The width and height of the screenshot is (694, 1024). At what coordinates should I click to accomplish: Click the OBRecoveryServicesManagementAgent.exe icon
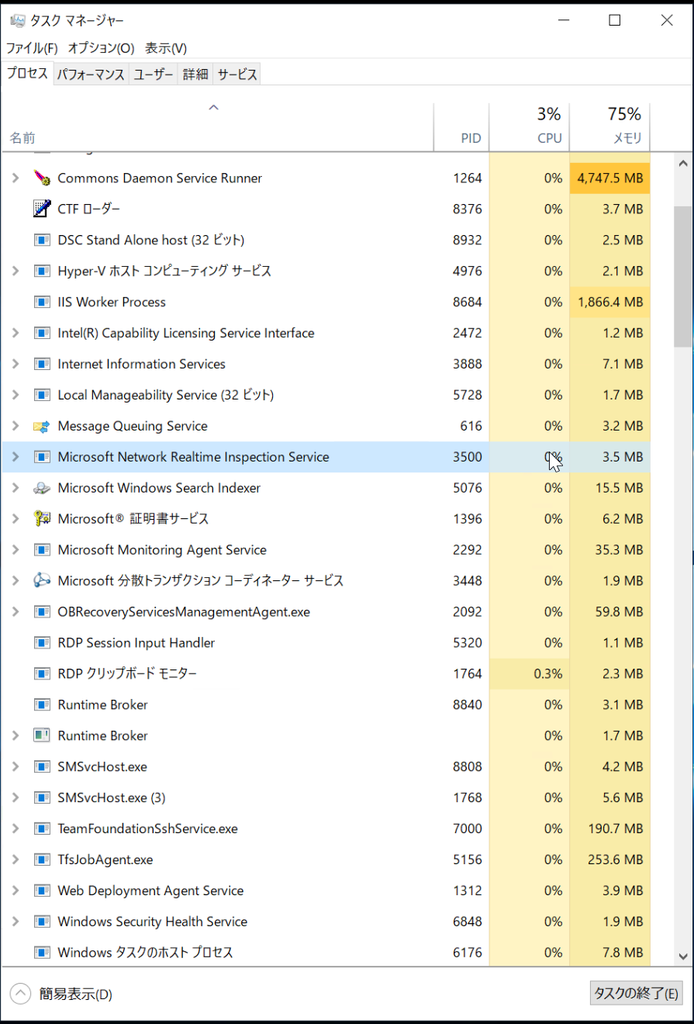coord(42,612)
